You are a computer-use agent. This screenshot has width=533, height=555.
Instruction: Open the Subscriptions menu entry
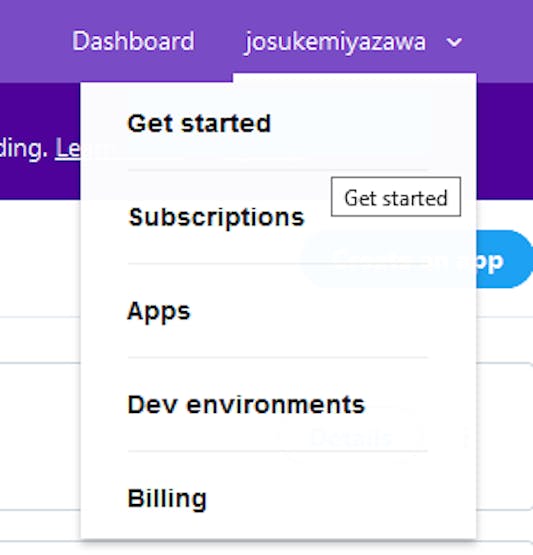[216, 217]
